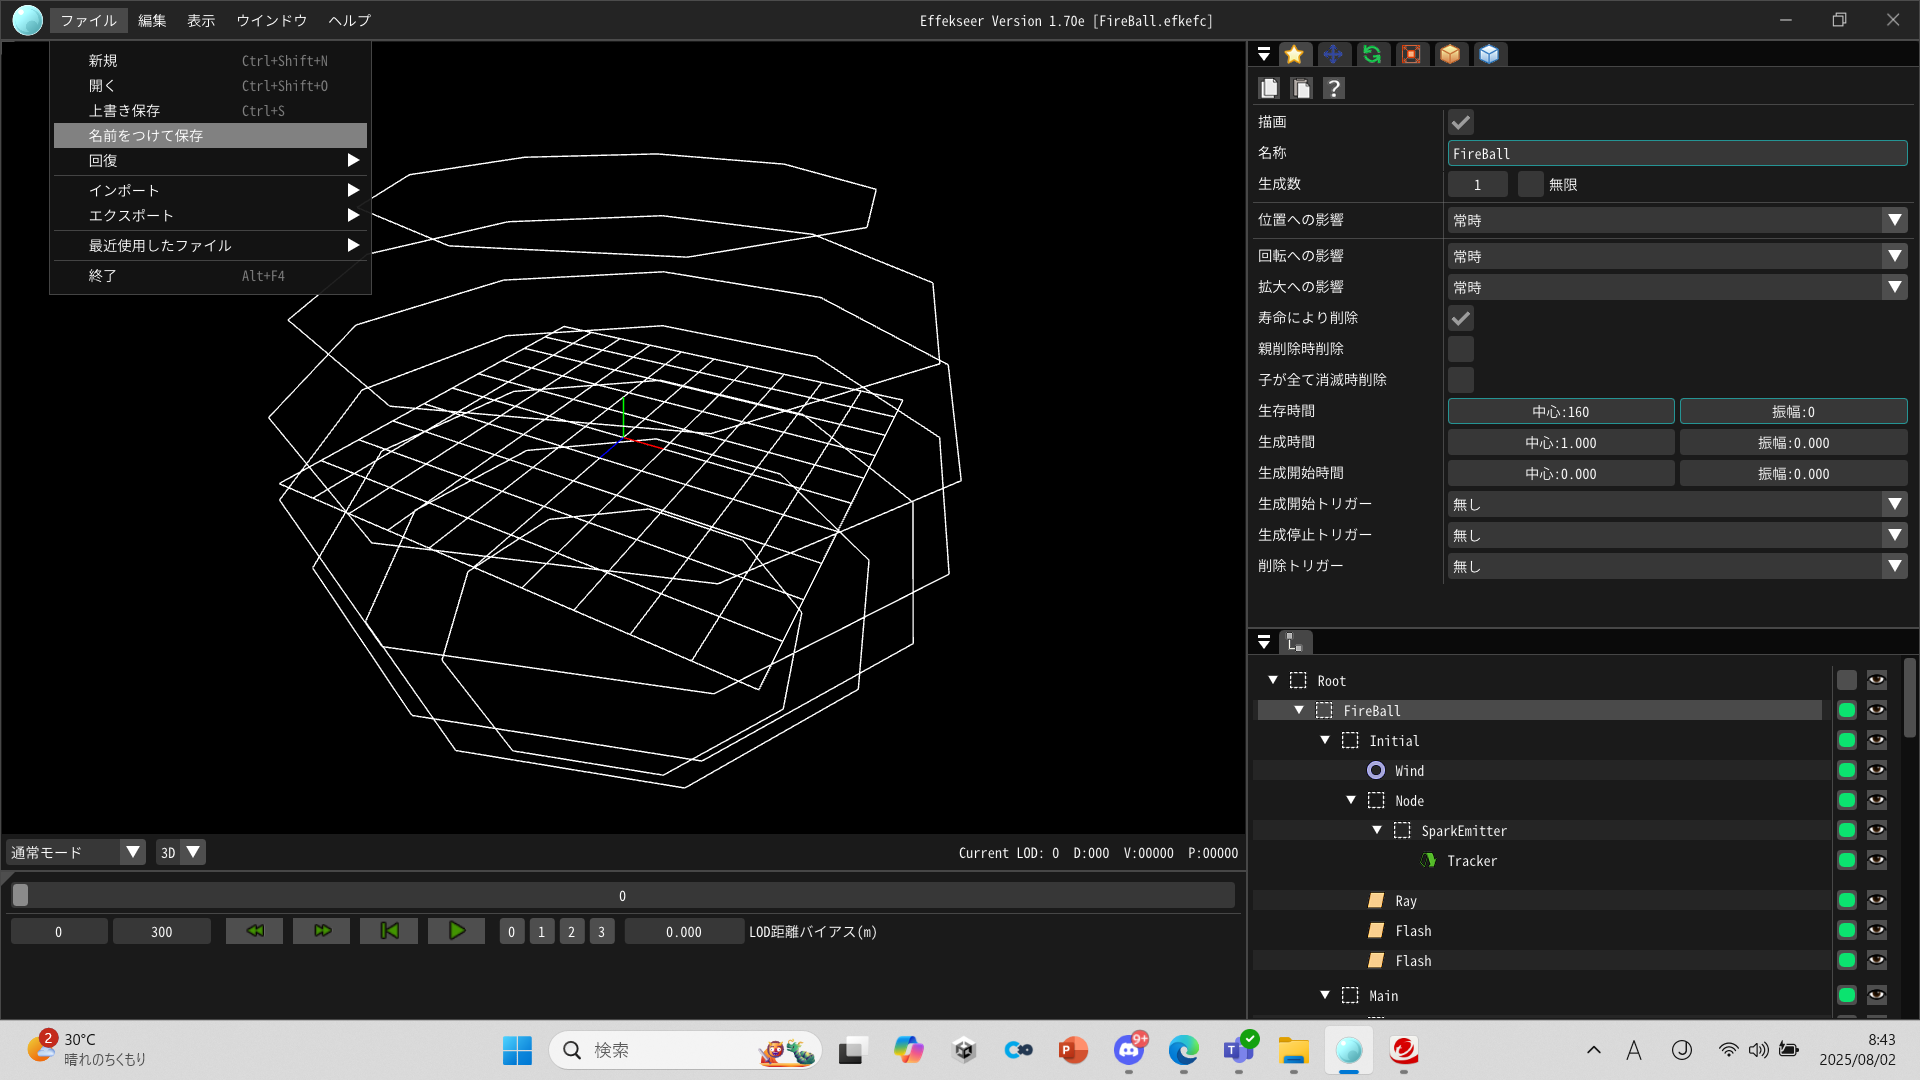Toggle the 描画 checkbox
1920x1080 pixels.
point(1461,122)
